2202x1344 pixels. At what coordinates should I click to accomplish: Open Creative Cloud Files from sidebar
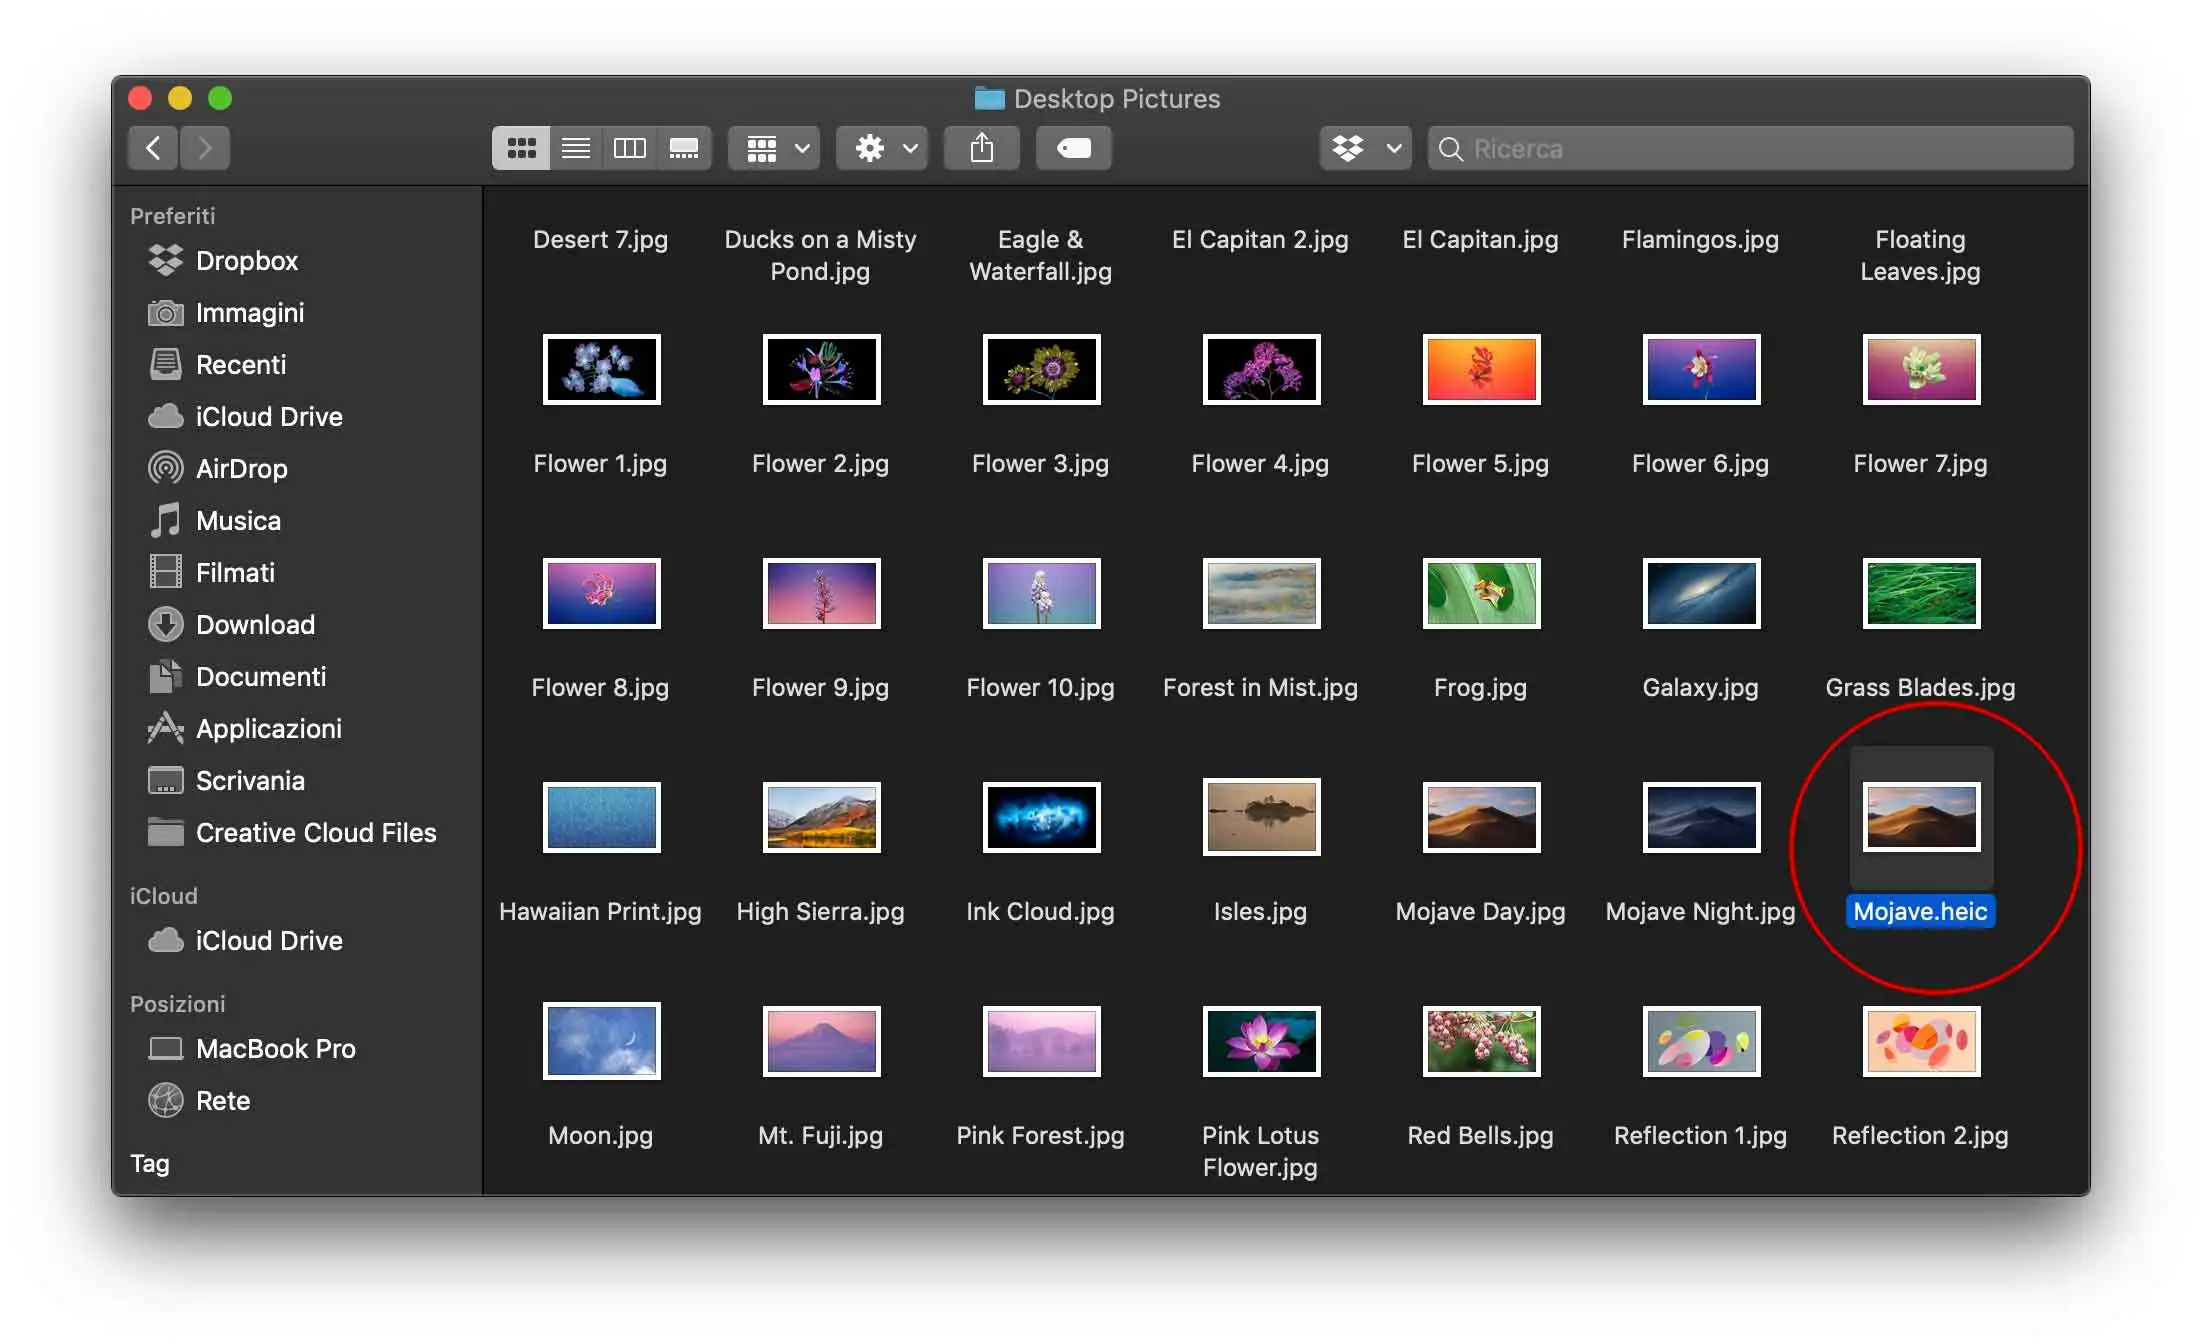pyautogui.click(x=316, y=832)
